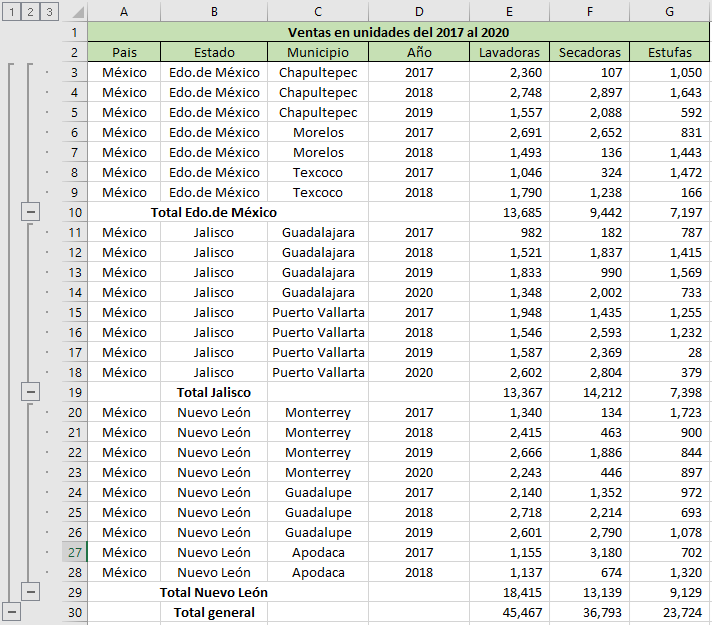
Task: Collapse the Total Nuevo León group
Action: pos(30,592)
